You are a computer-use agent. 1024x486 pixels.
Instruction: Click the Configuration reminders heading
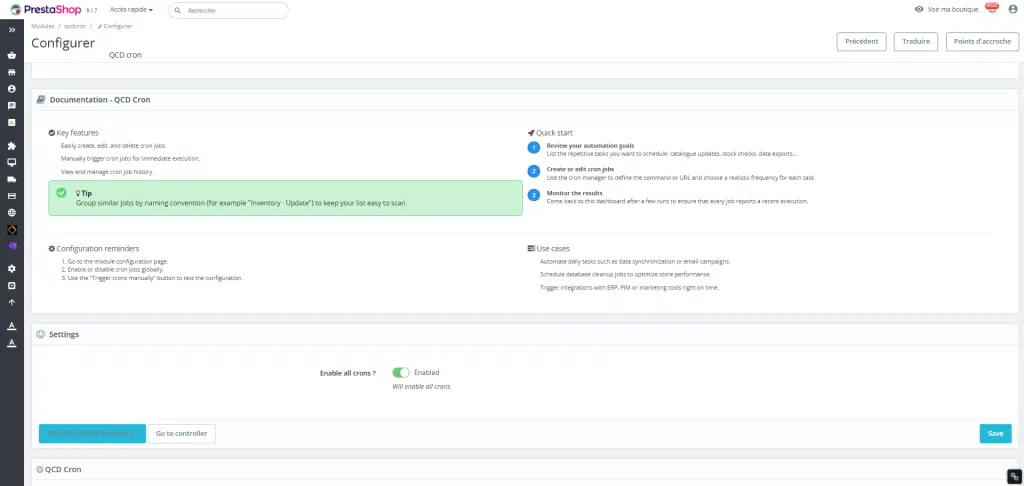(x=98, y=249)
